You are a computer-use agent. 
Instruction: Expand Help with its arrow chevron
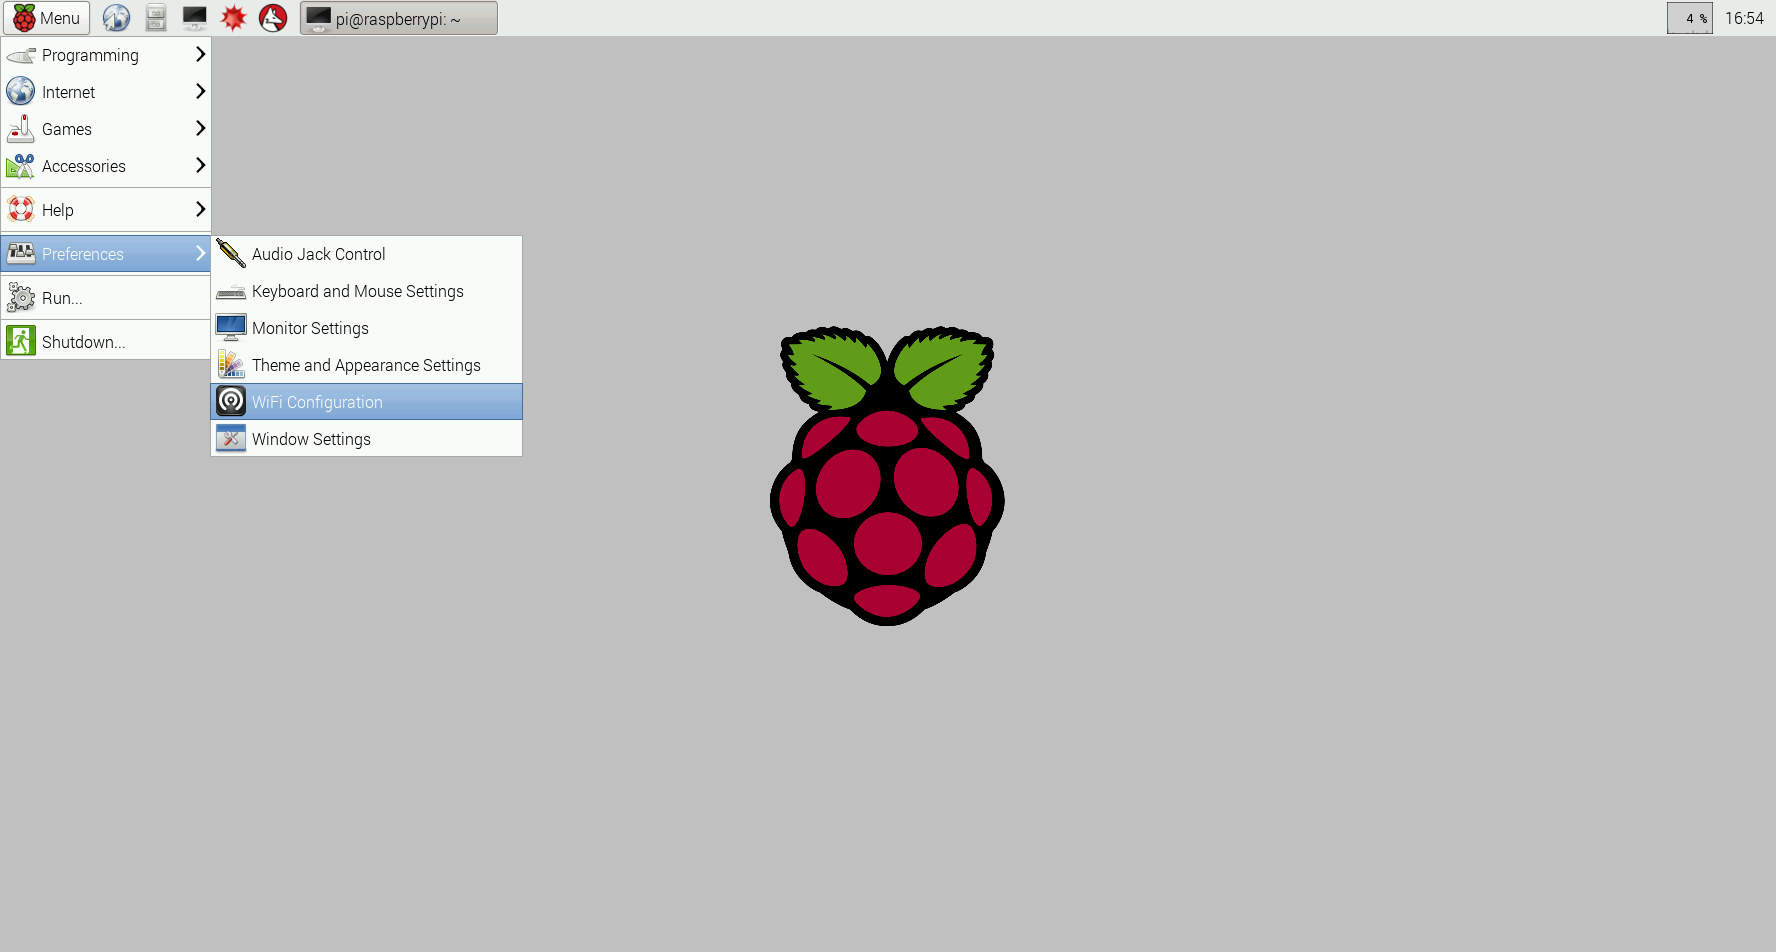click(200, 209)
